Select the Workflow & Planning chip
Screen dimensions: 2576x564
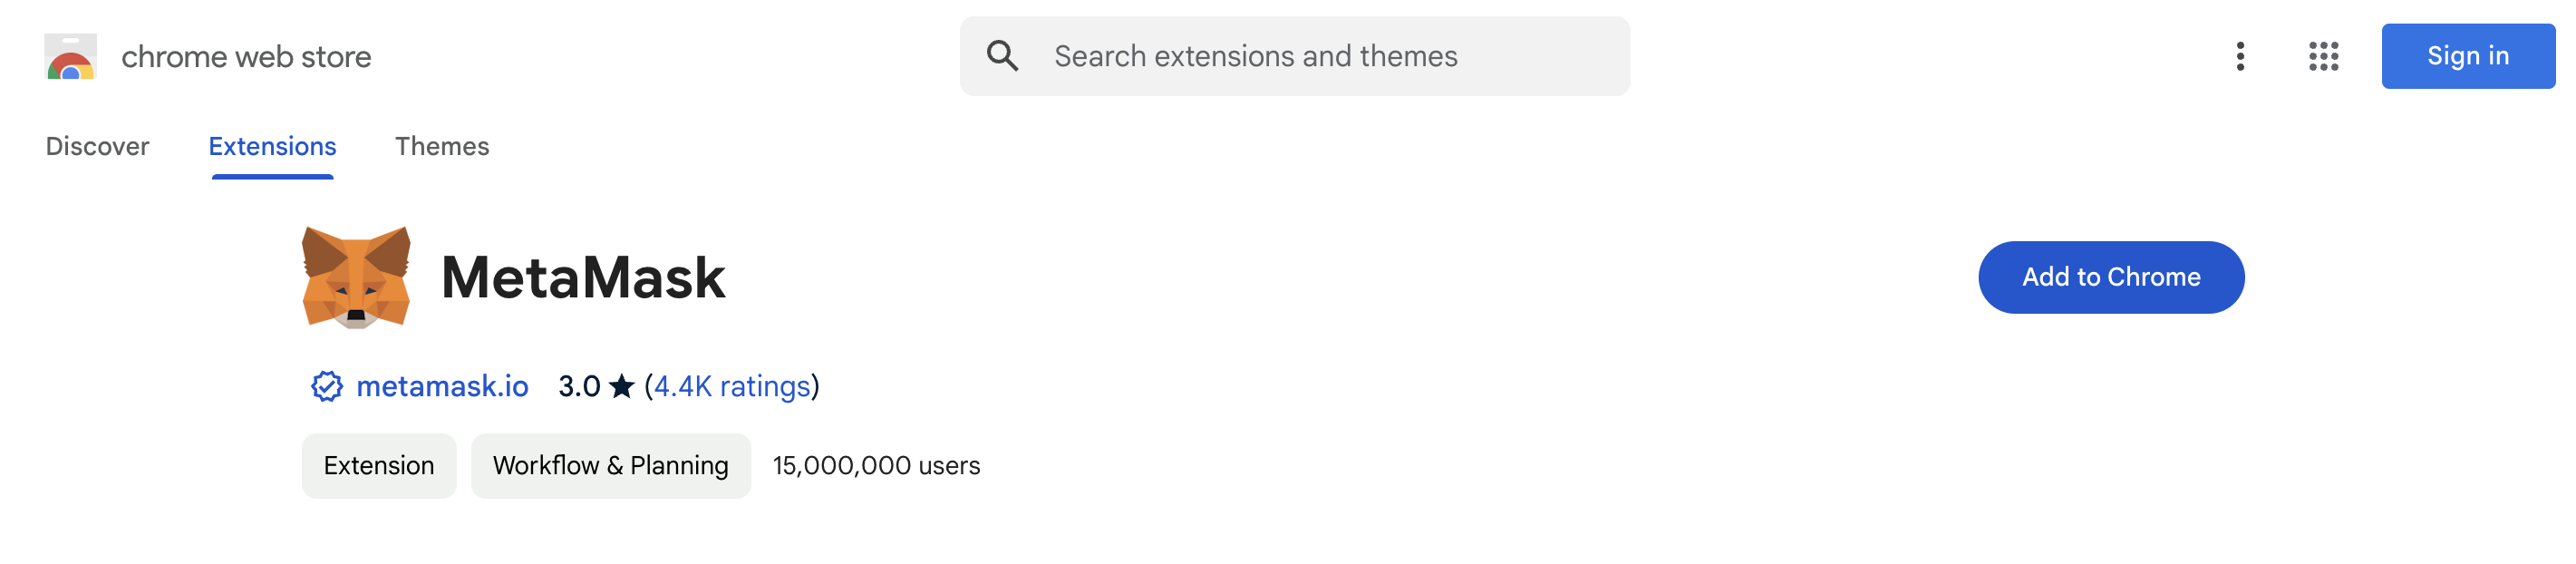pos(610,466)
